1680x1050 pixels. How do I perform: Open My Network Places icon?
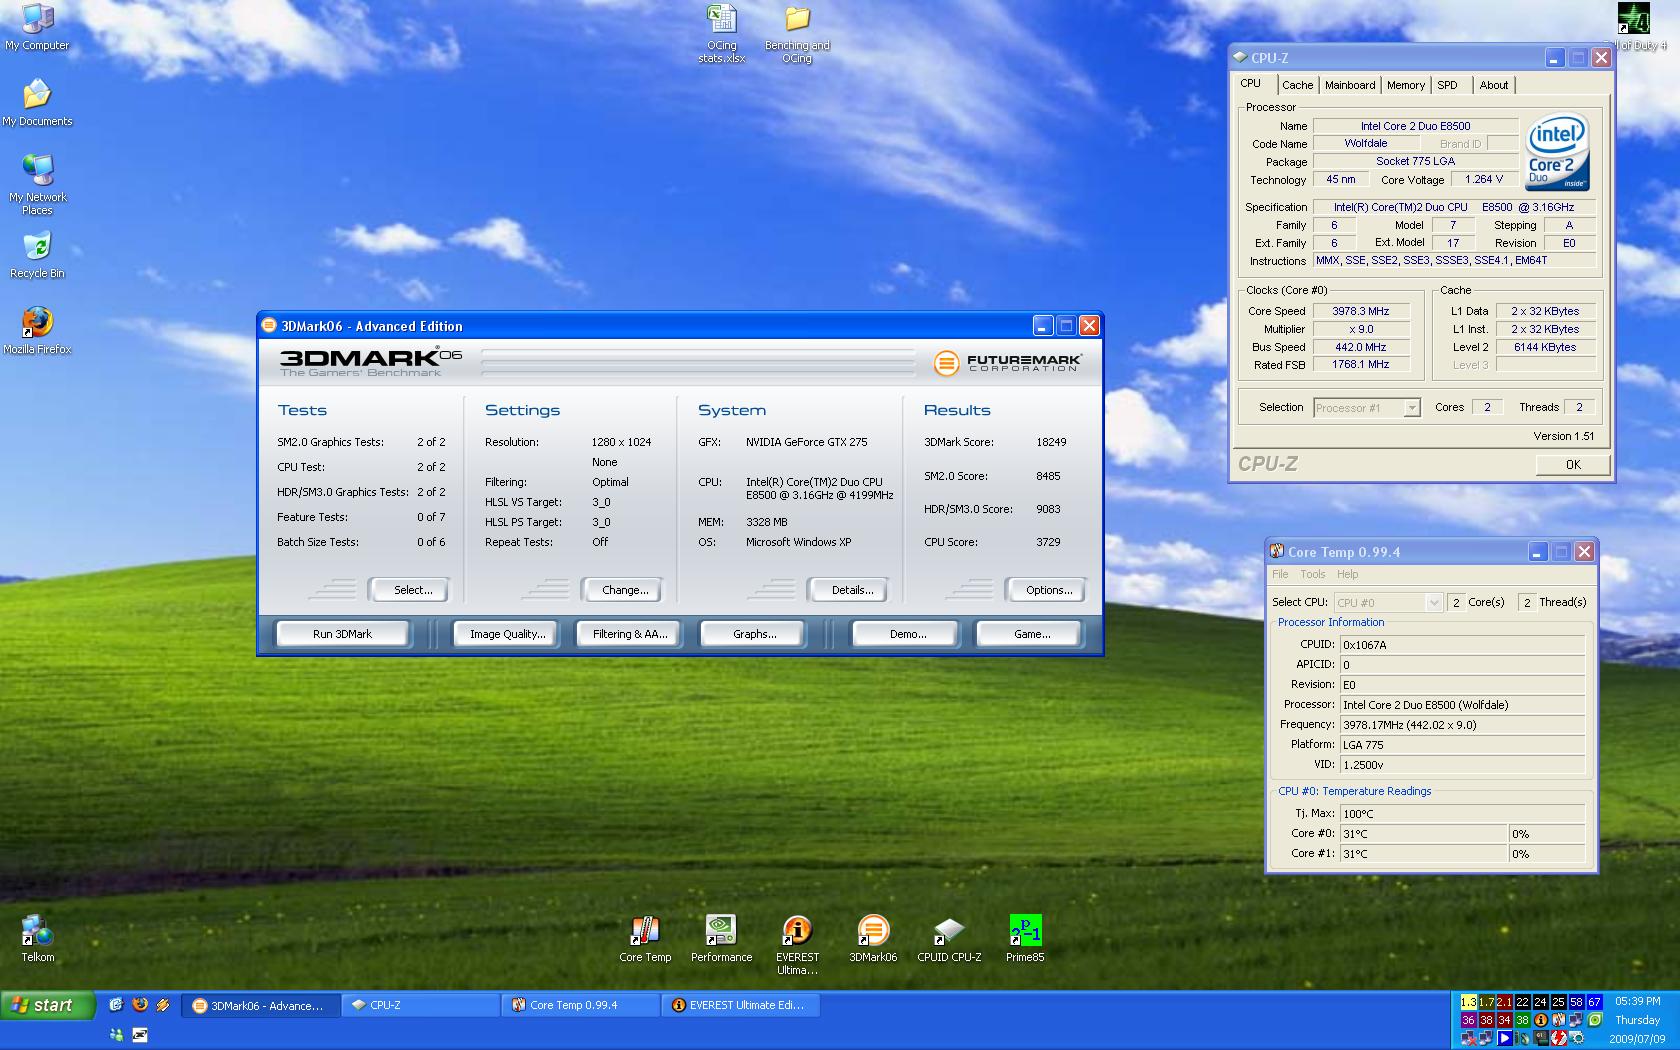pyautogui.click(x=37, y=184)
